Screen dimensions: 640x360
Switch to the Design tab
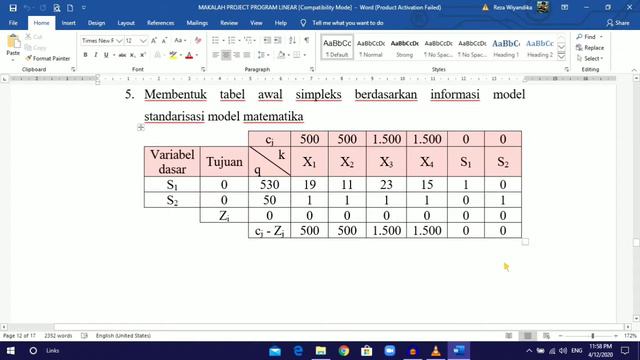pos(96,23)
